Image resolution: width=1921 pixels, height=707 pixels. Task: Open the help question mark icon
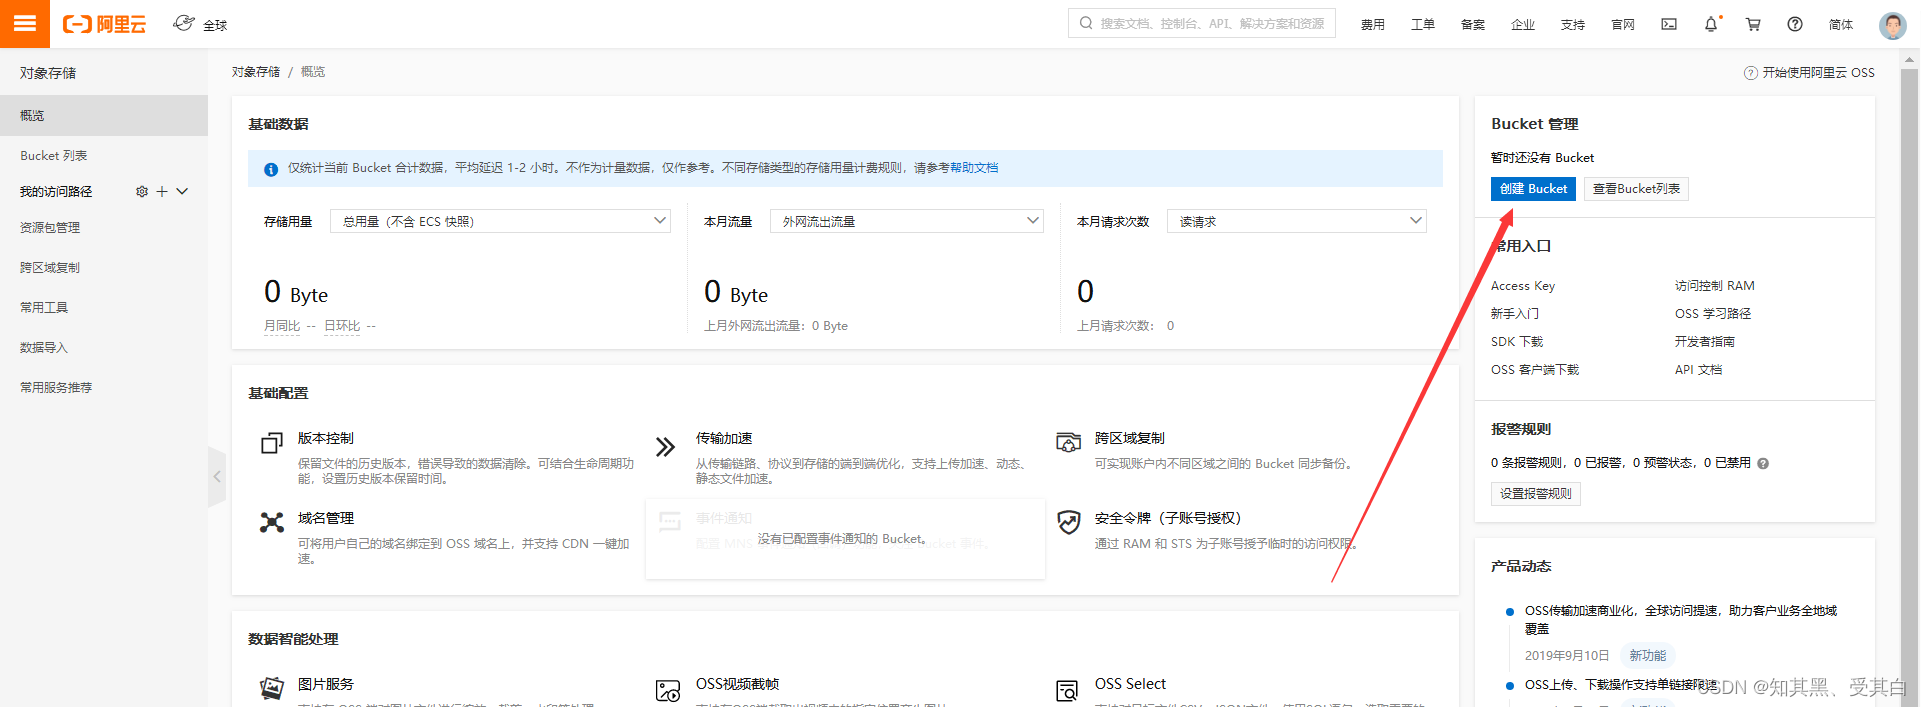1795,24
